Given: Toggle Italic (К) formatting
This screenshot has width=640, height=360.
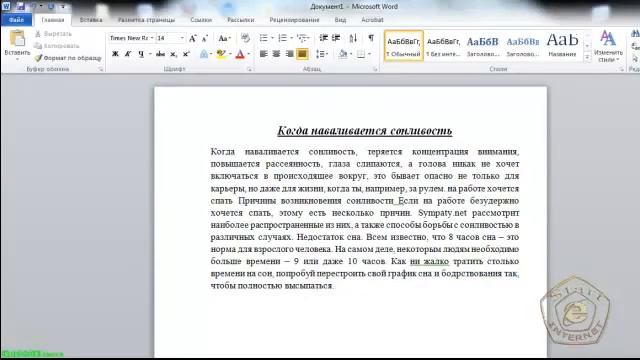Looking at the screenshot, I should point(128,54).
